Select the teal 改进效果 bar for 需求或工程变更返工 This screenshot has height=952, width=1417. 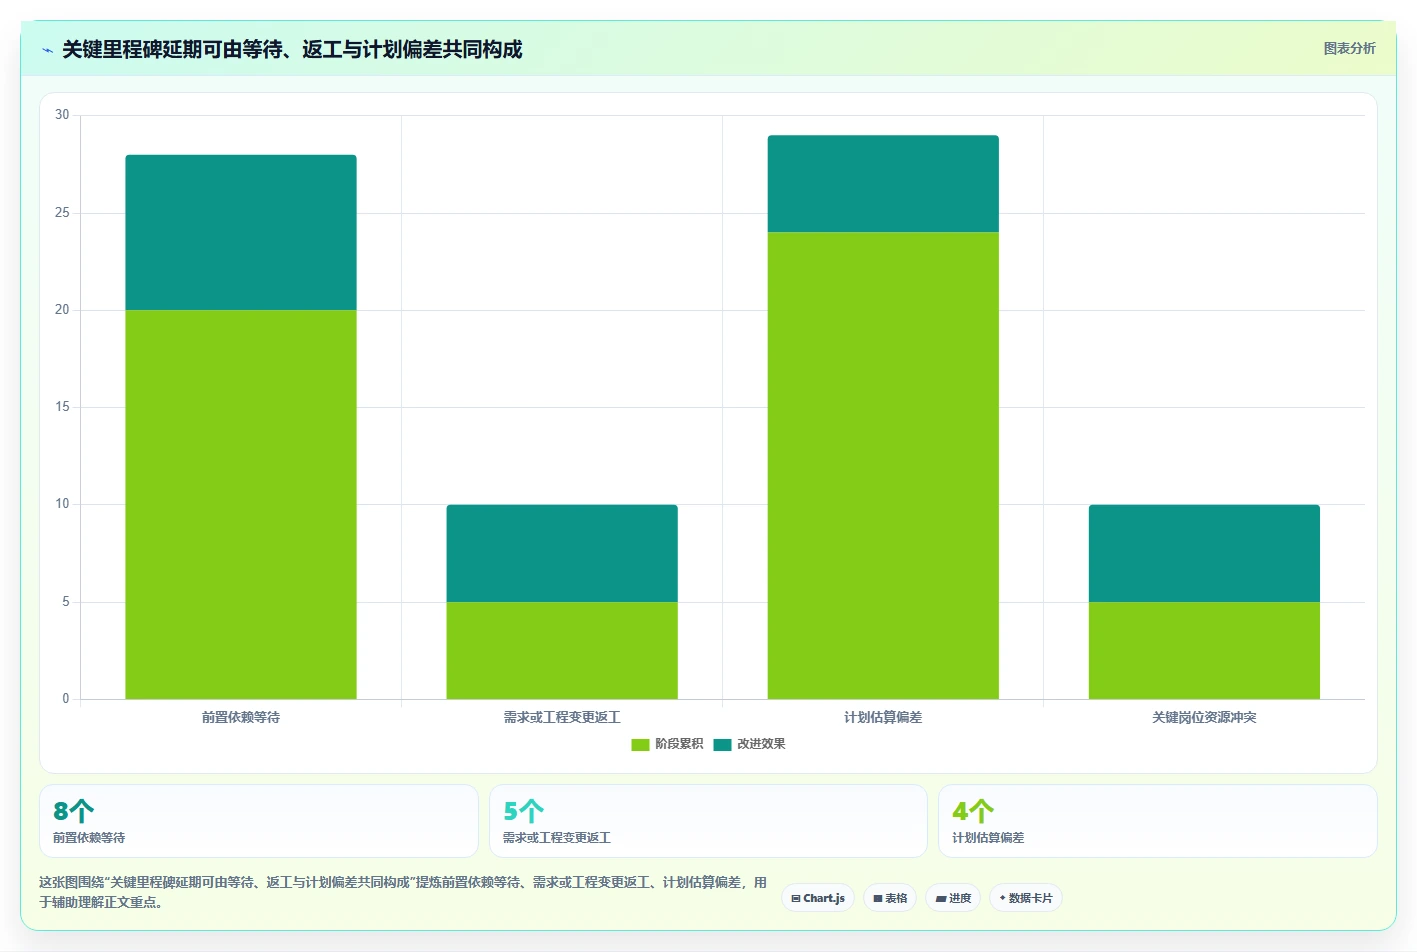click(562, 553)
